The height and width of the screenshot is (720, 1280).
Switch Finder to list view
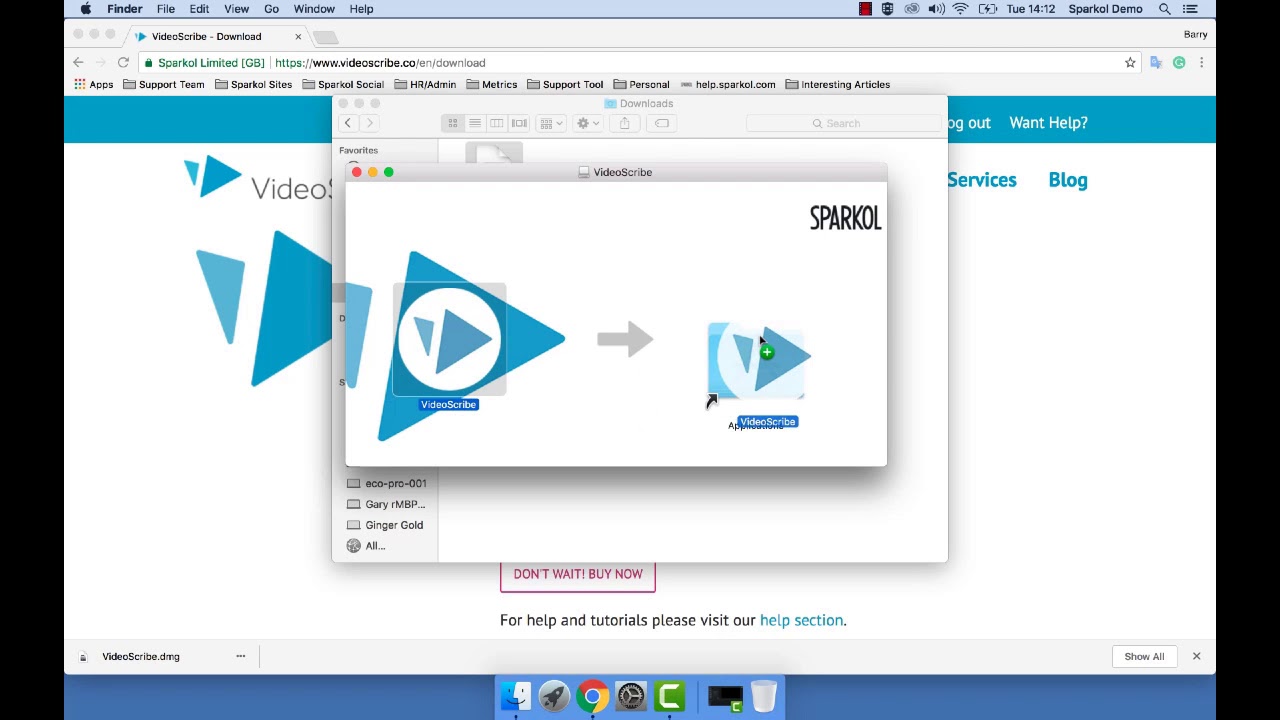click(x=475, y=123)
